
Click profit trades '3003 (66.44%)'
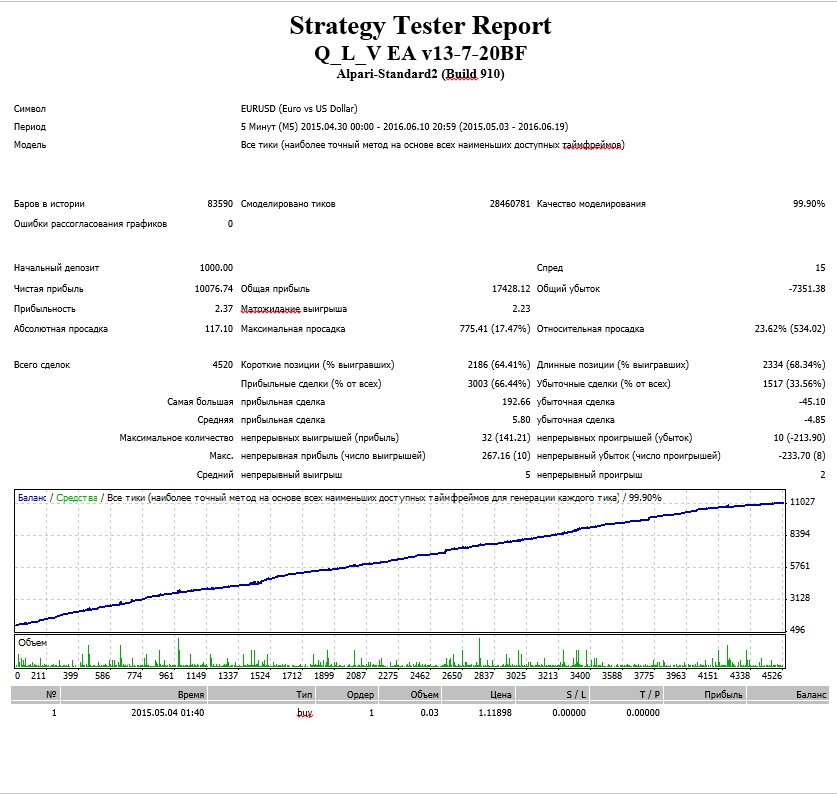click(499, 383)
